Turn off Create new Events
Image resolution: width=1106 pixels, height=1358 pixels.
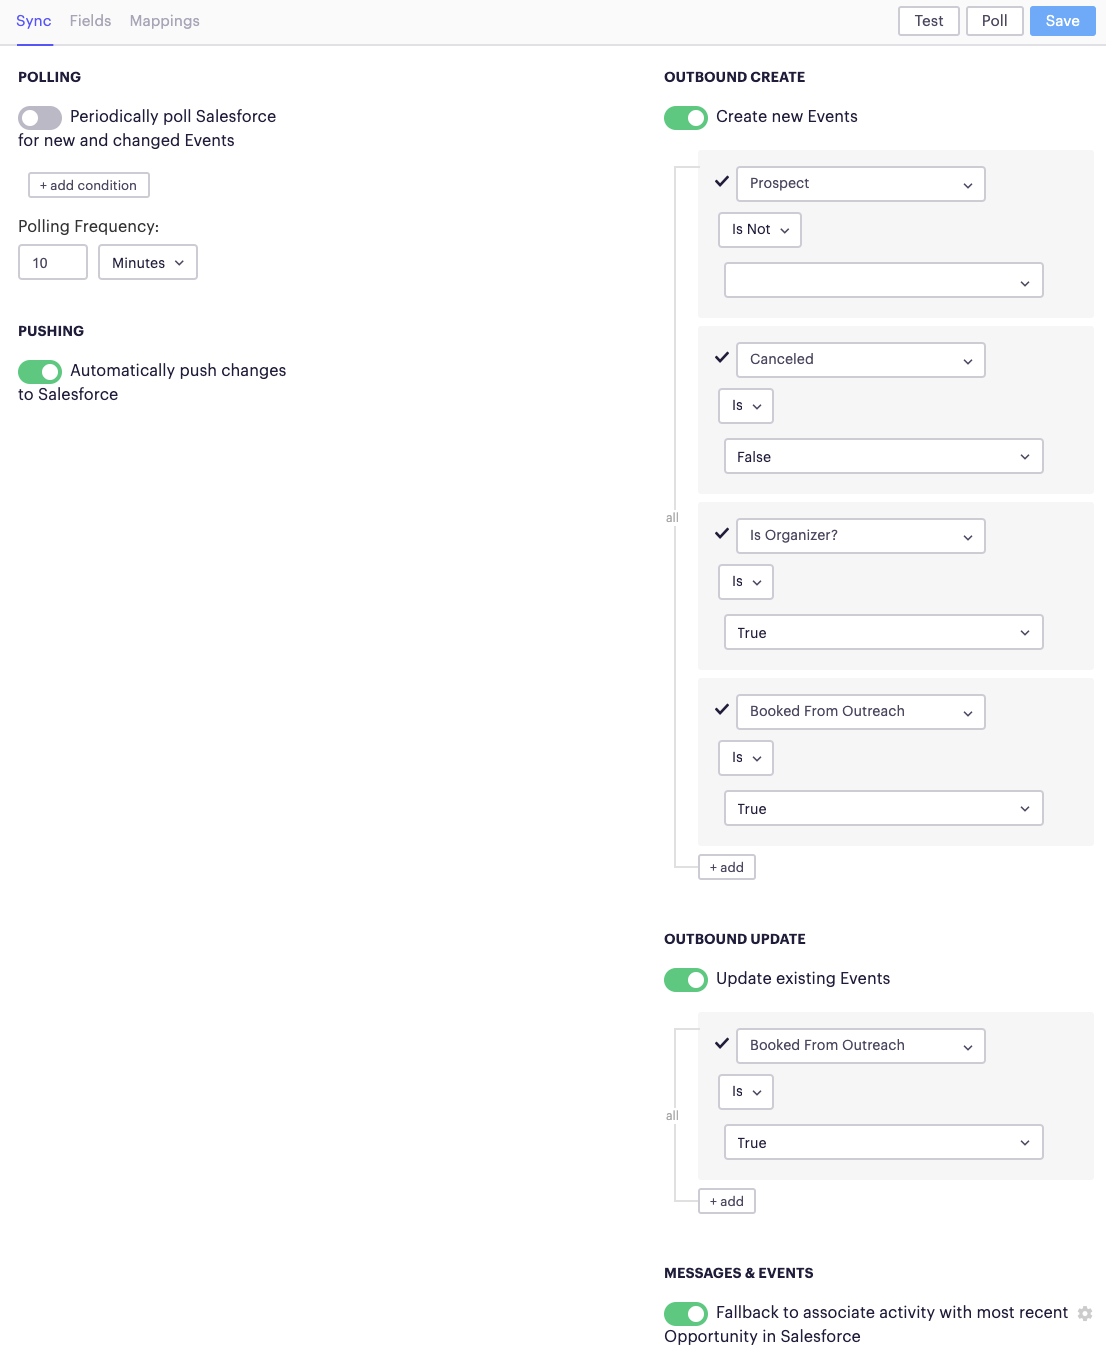(x=685, y=117)
